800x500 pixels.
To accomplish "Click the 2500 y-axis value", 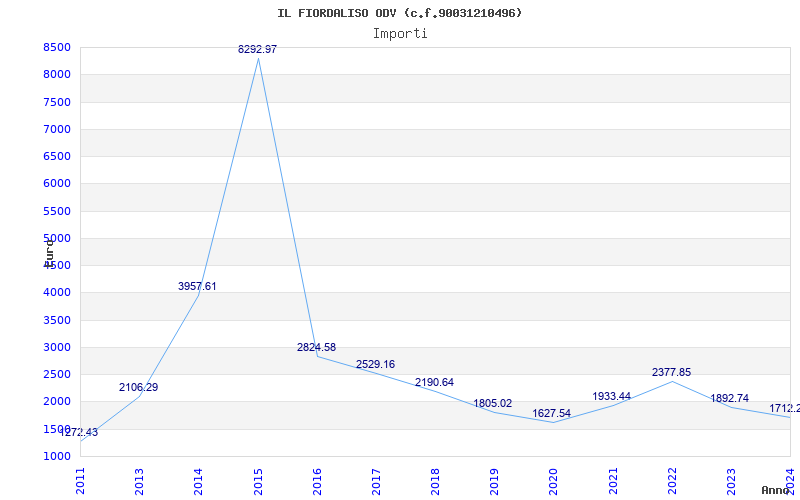I will (x=57, y=374).
